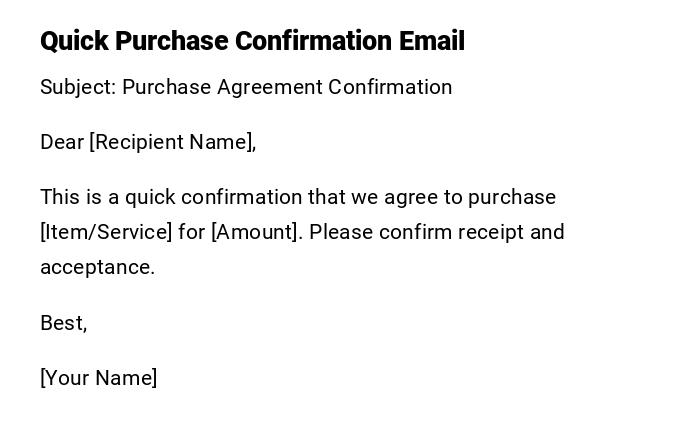Click the word "for" before [Amount]
The width and height of the screenshot is (700, 440).
pyautogui.click(x=192, y=232)
